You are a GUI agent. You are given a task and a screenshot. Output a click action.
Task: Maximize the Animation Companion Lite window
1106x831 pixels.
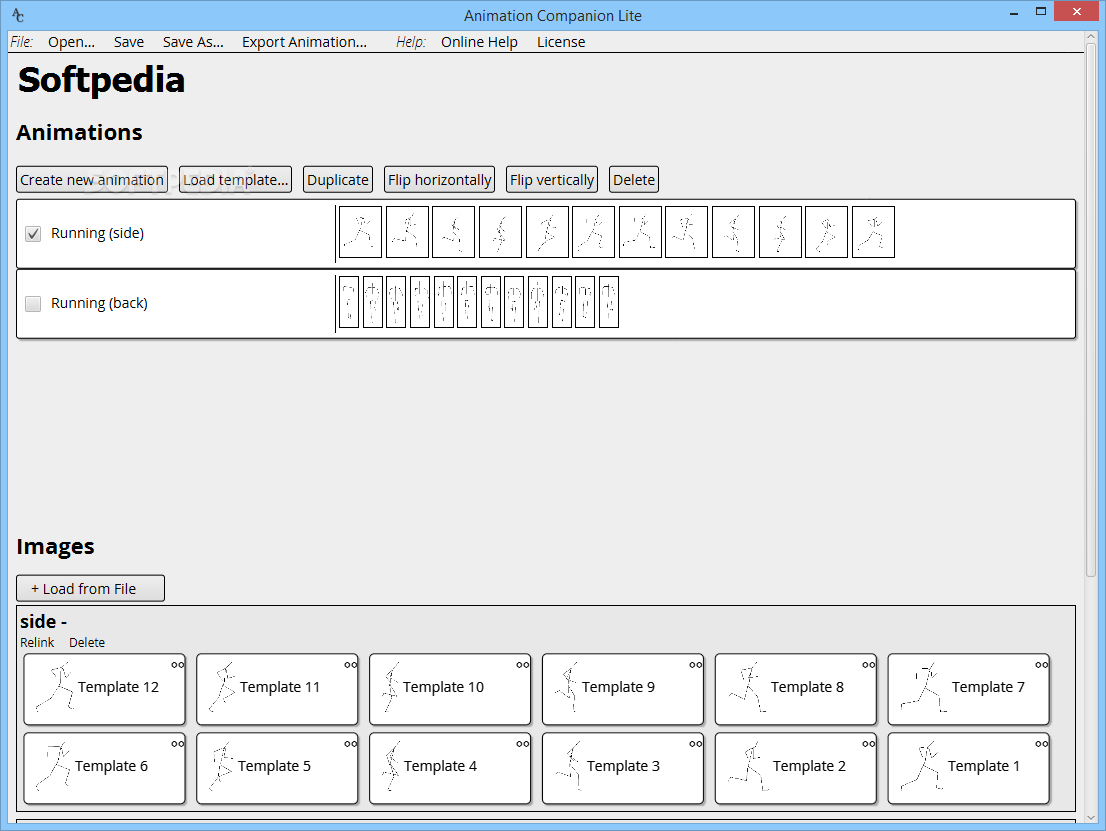(x=1040, y=11)
